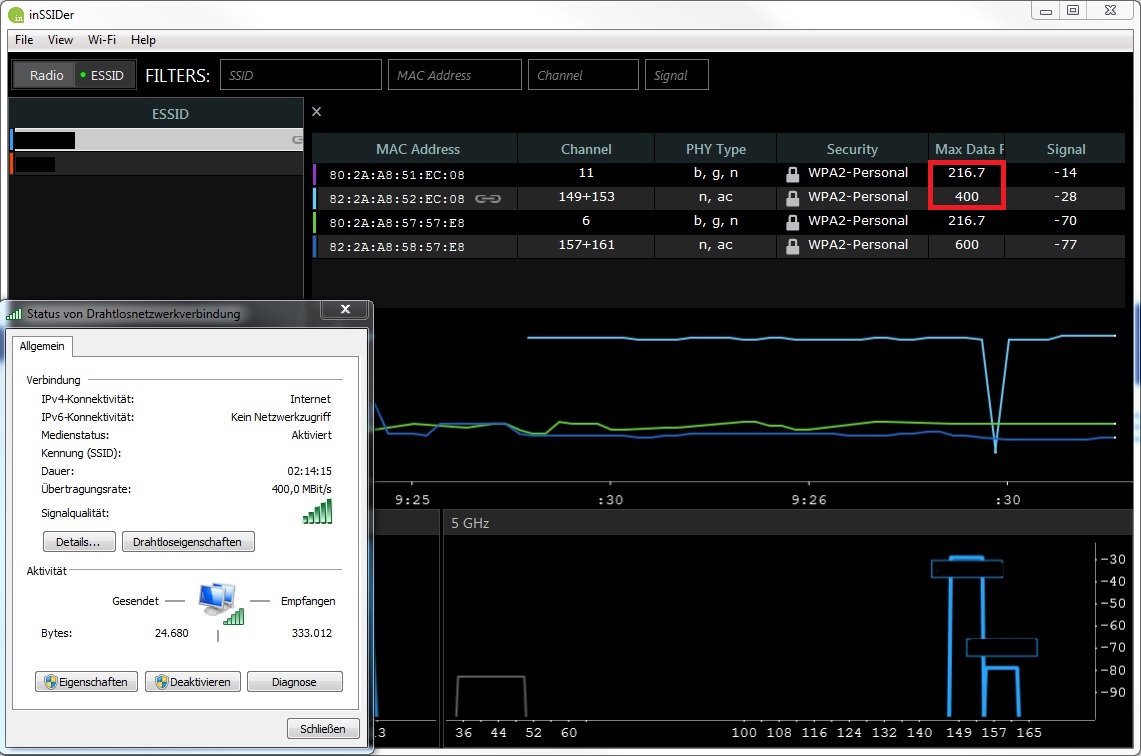Sort by PHY Type column header
Screen dimensions: 1141x756
(715, 149)
